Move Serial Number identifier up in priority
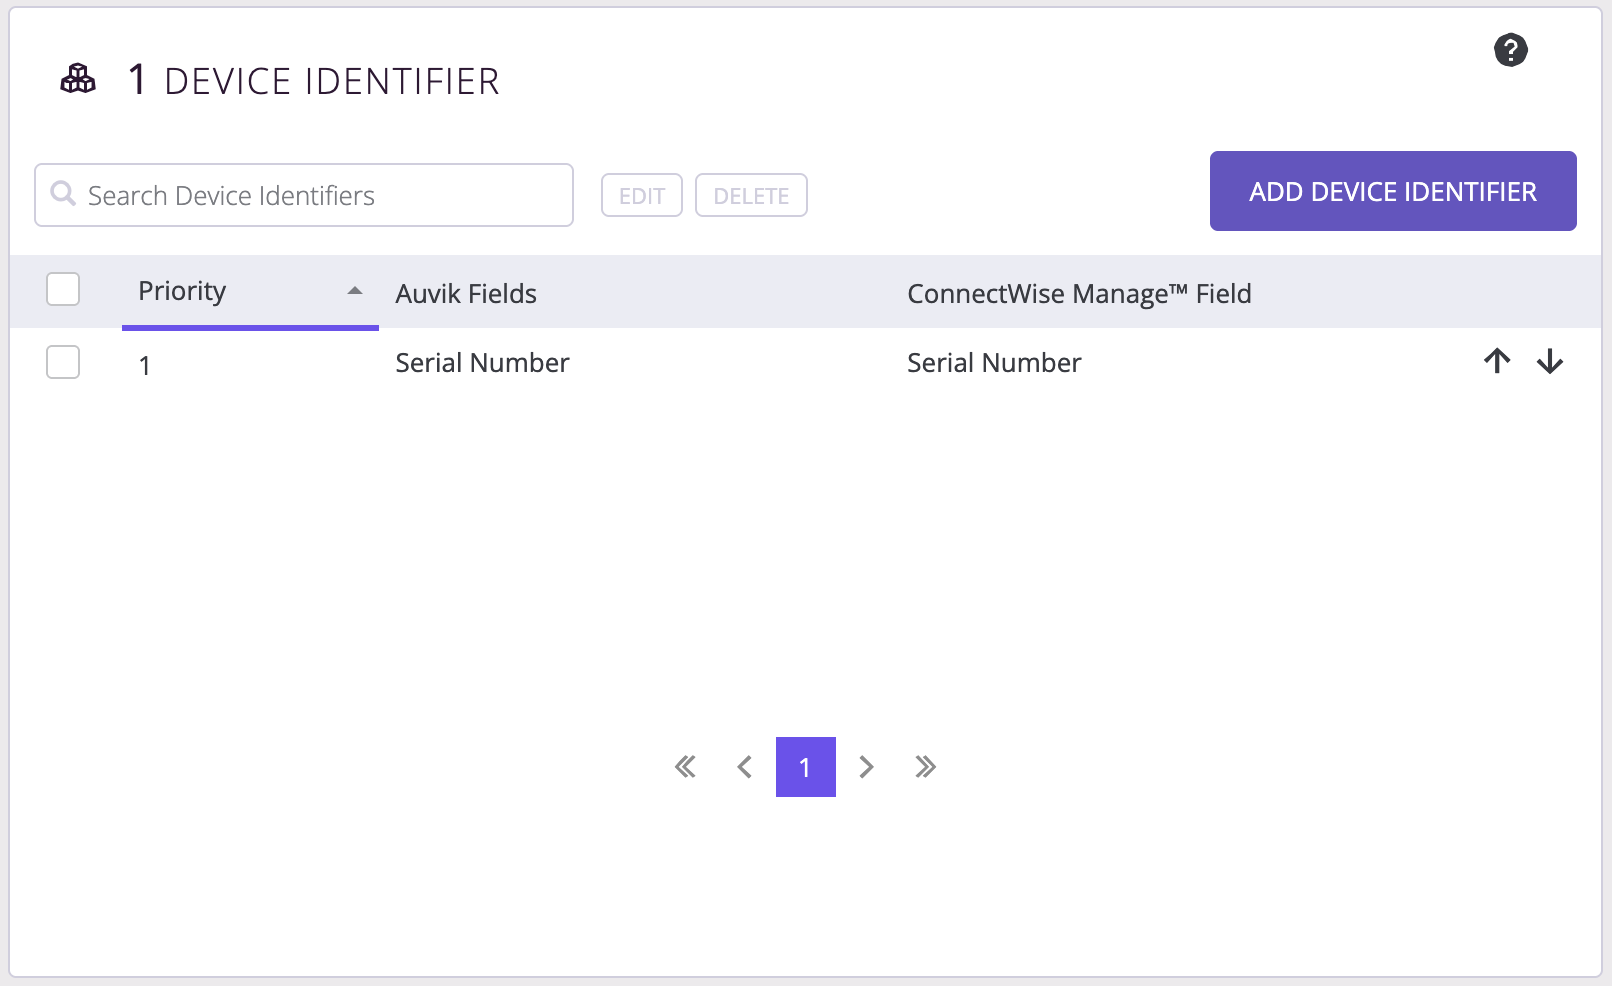Screen dimensions: 1612x986 coord(1497,361)
